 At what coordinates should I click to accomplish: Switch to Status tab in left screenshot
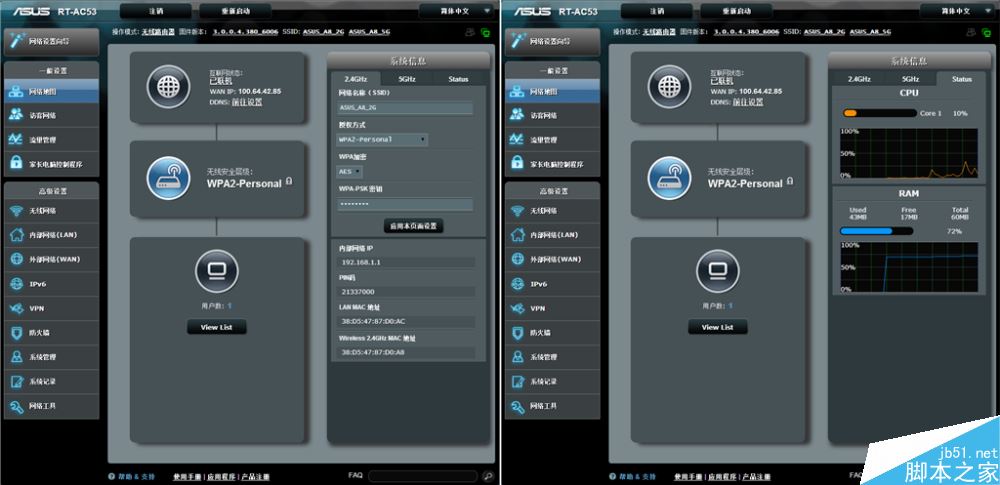(x=458, y=79)
